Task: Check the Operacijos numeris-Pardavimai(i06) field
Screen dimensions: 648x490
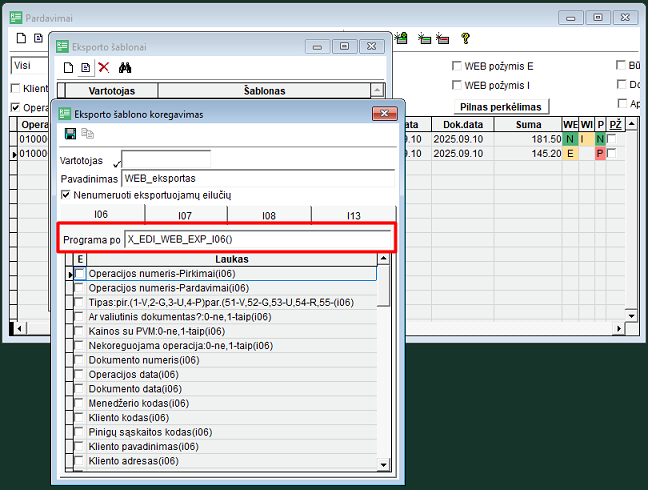Action: pyautogui.click(x=79, y=288)
